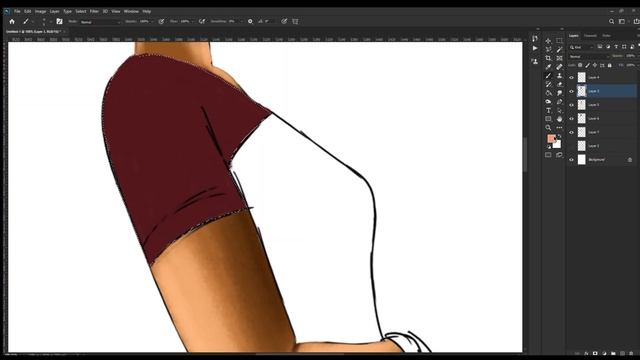Select the Brush tool in toolbox
The width and height of the screenshot is (640, 360).
coord(548,76)
